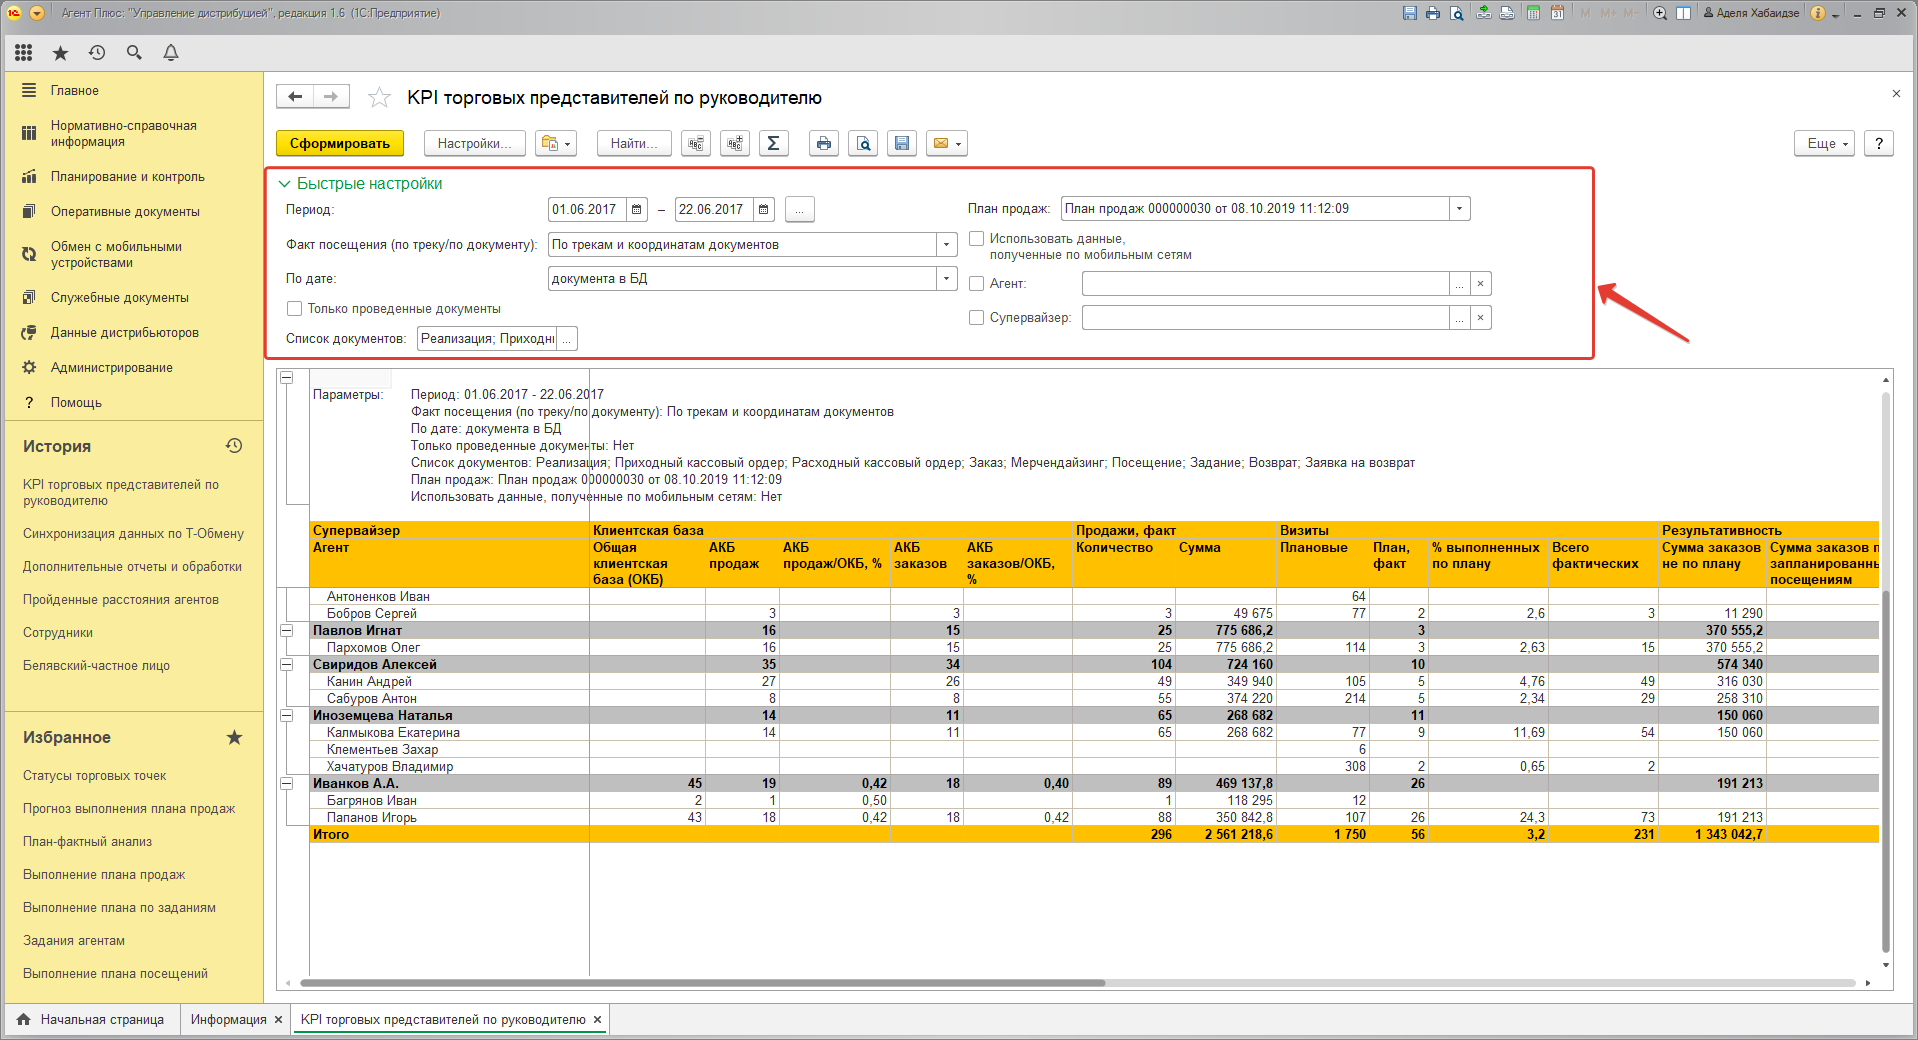The width and height of the screenshot is (1918, 1040).
Task: Open calendar icon in title bar
Action: click(x=1557, y=13)
